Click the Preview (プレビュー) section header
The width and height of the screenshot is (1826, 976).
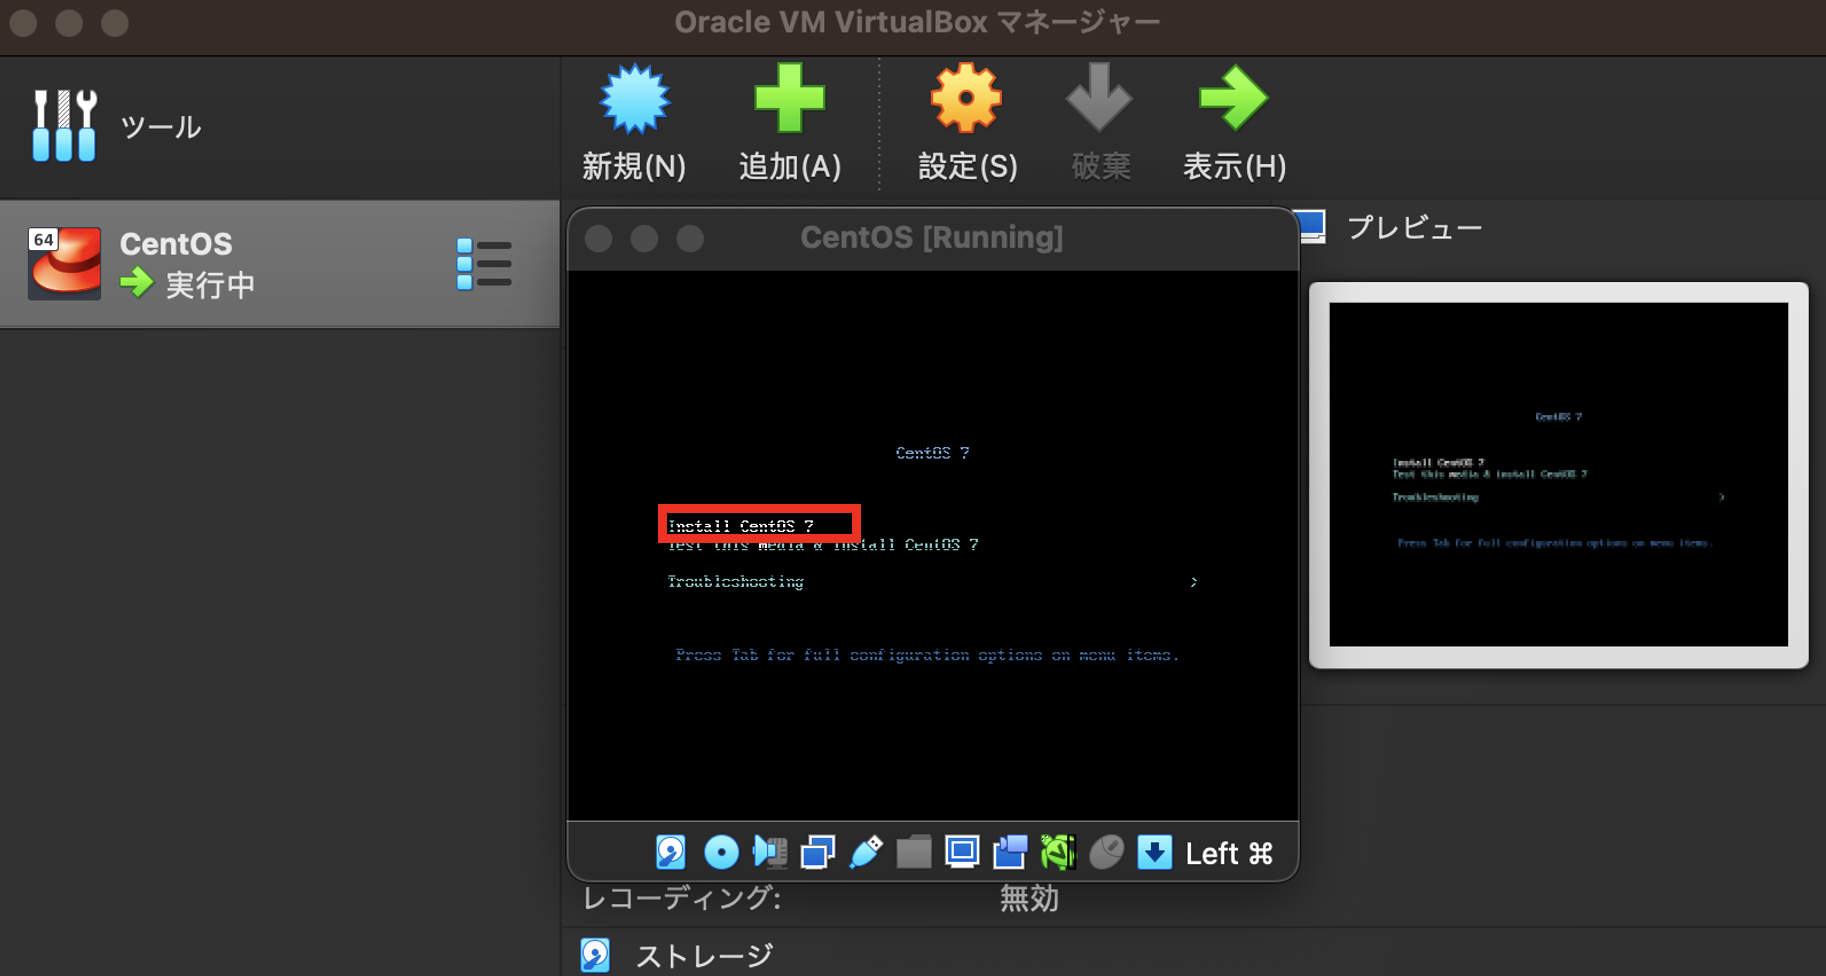(x=1414, y=228)
